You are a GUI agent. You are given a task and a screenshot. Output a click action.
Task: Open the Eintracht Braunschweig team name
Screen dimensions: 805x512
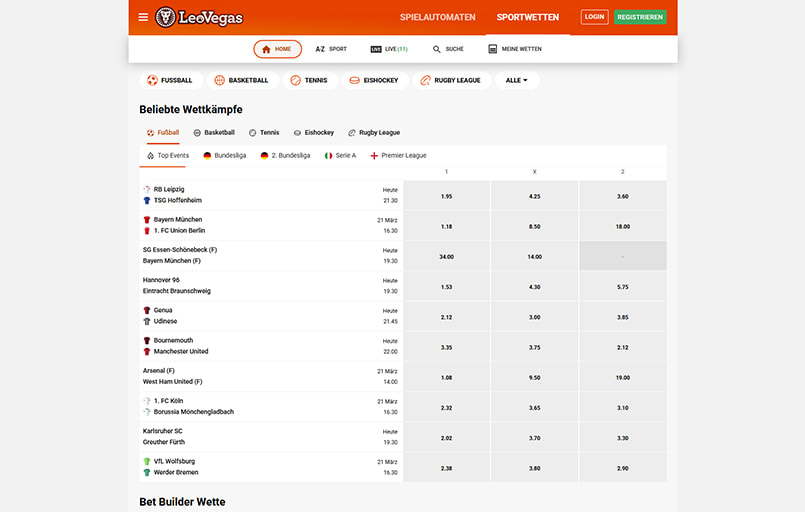click(177, 291)
